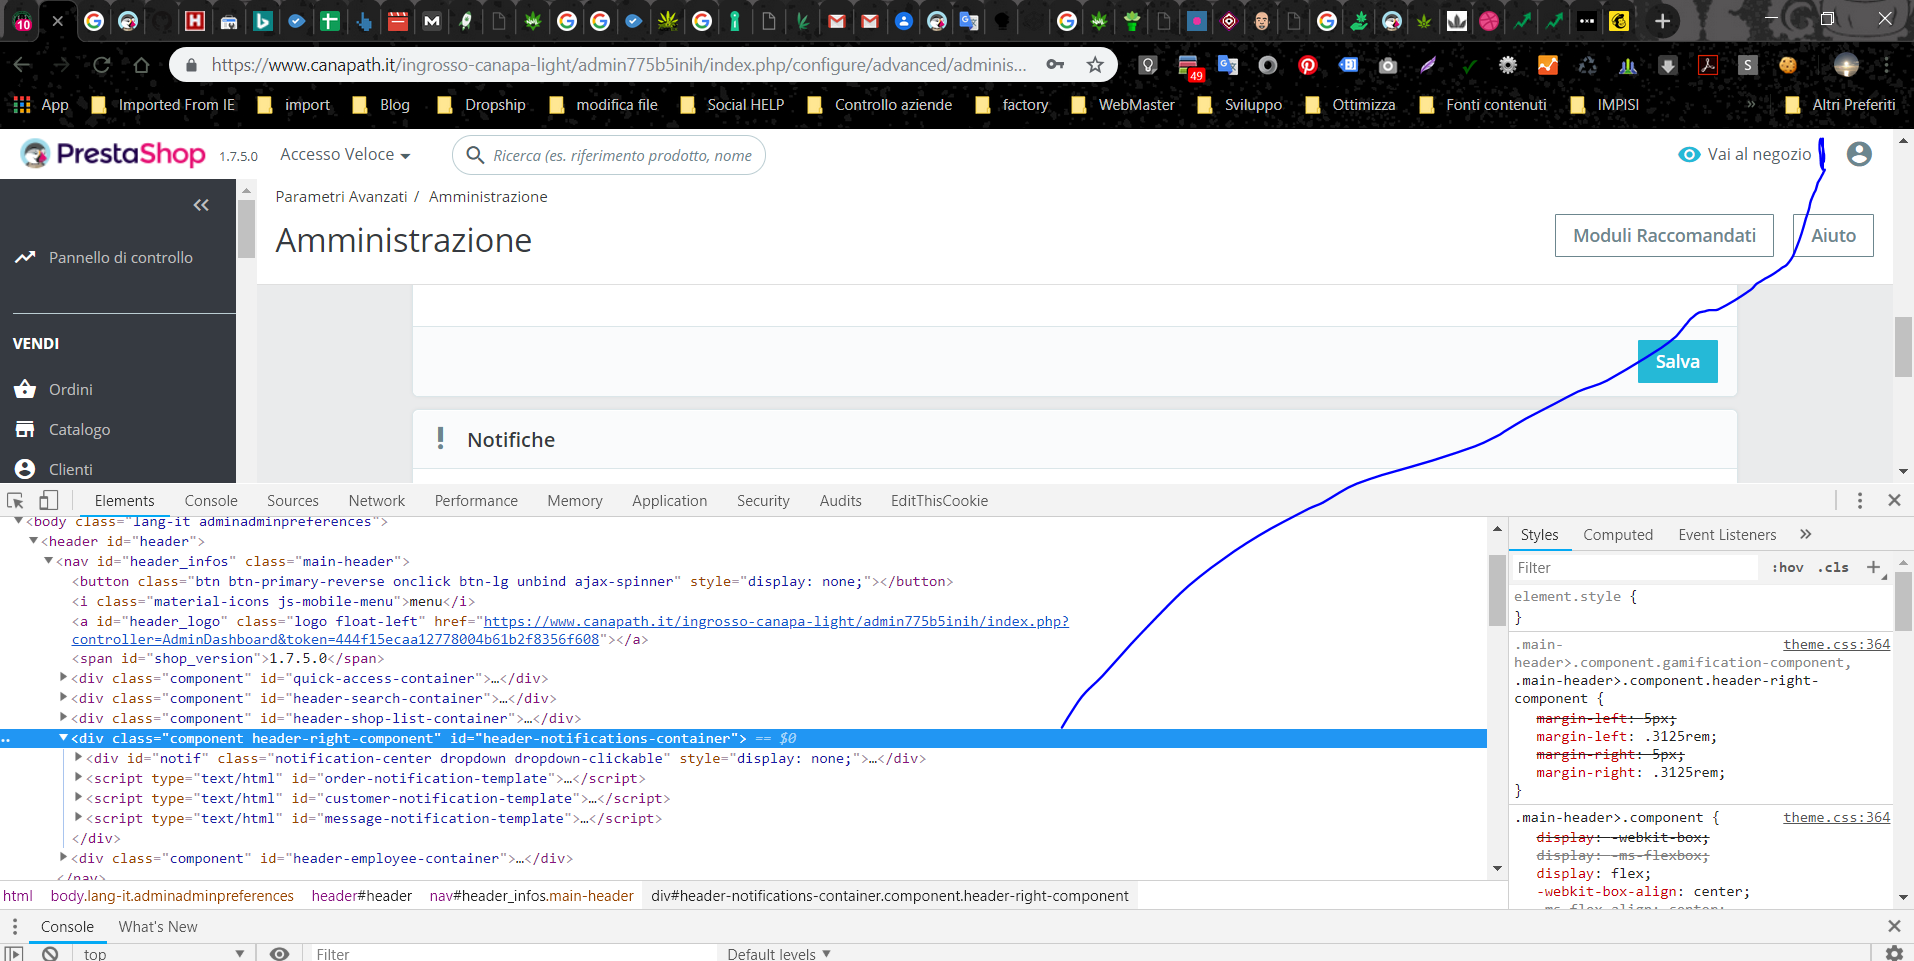Activate DevTools element inspector icon
The image size is (1914, 961).
pos(15,501)
